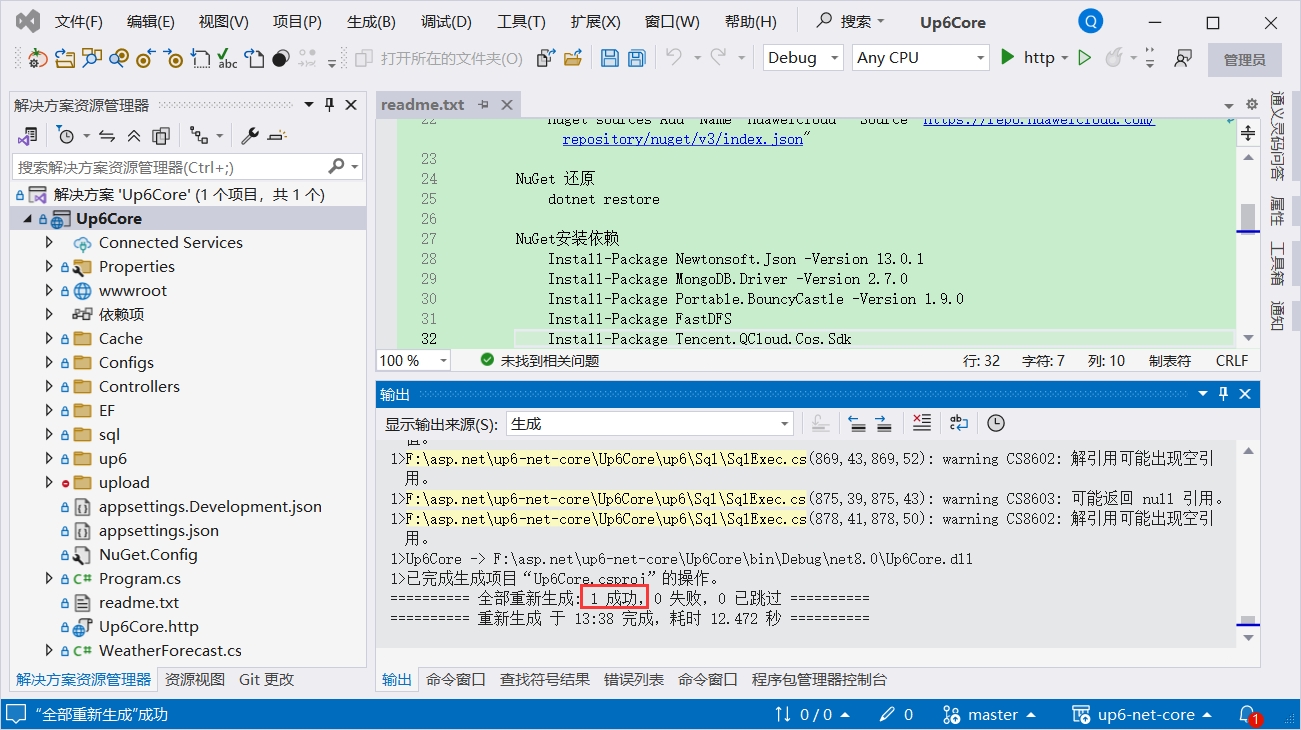Expand the Controllers folder in tree
Image resolution: width=1301 pixels, height=730 pixels.
coord(49,387)
